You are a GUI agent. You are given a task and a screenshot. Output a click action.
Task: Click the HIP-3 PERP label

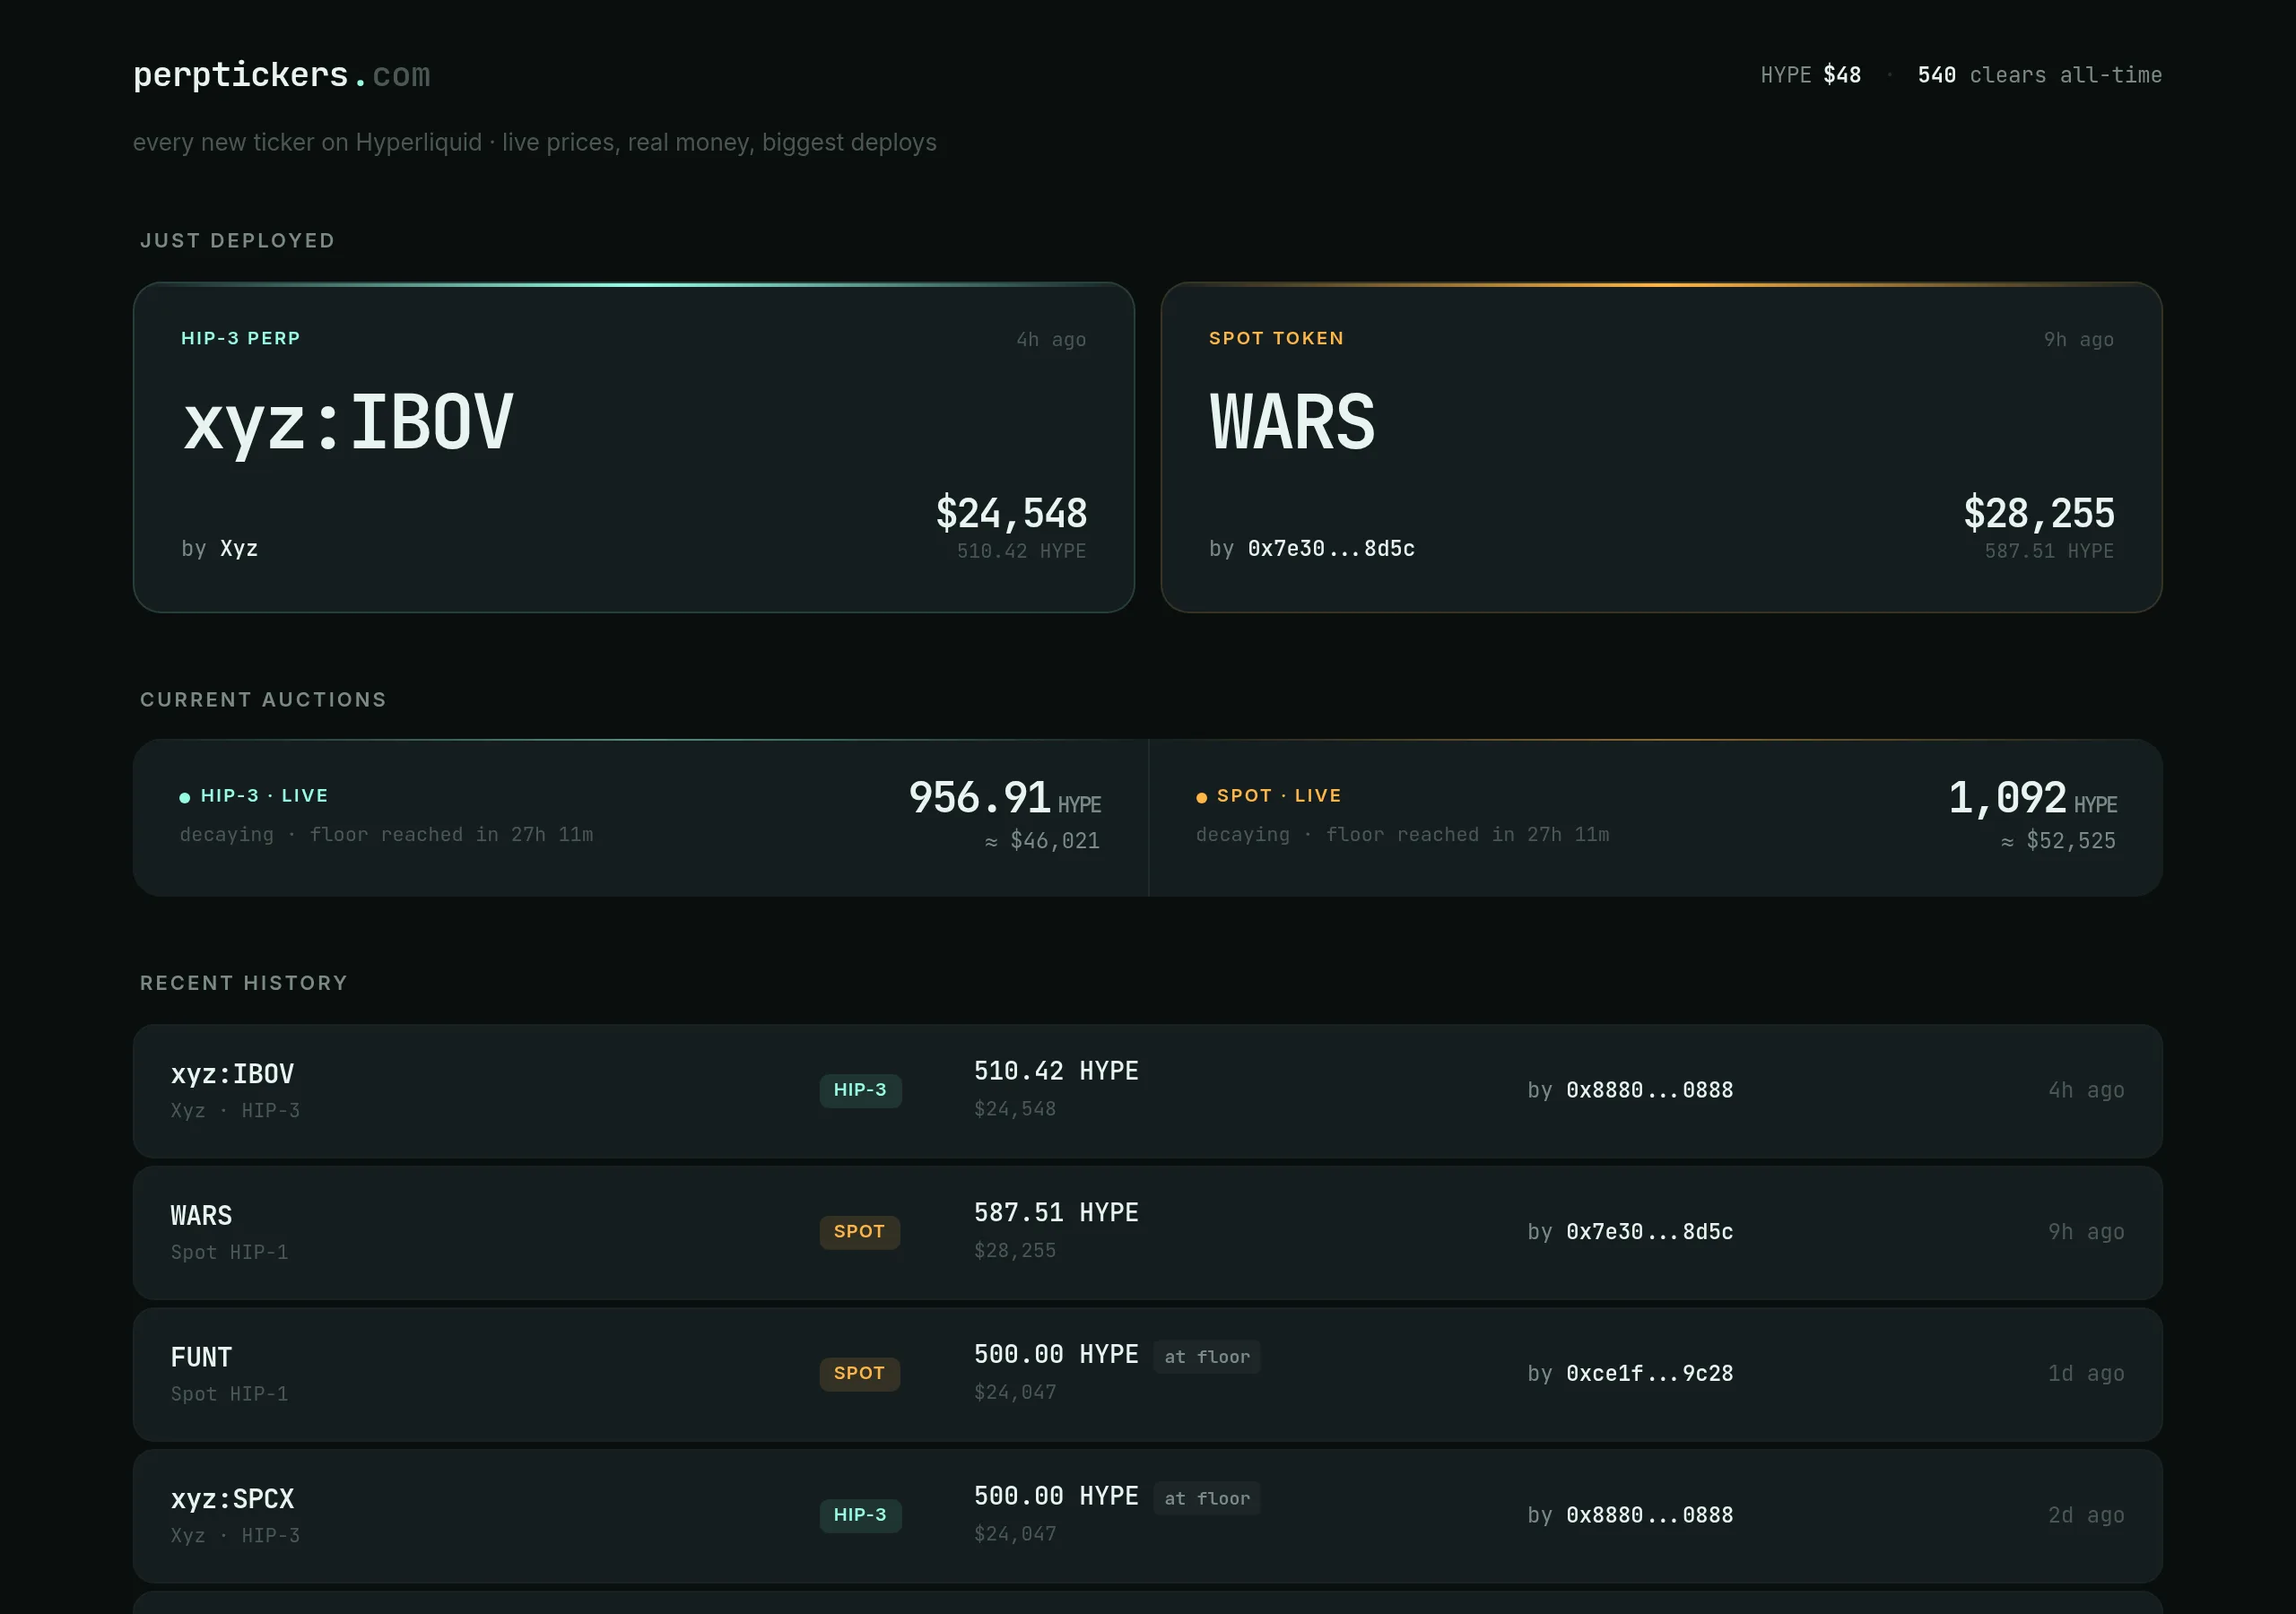(241, 338)
